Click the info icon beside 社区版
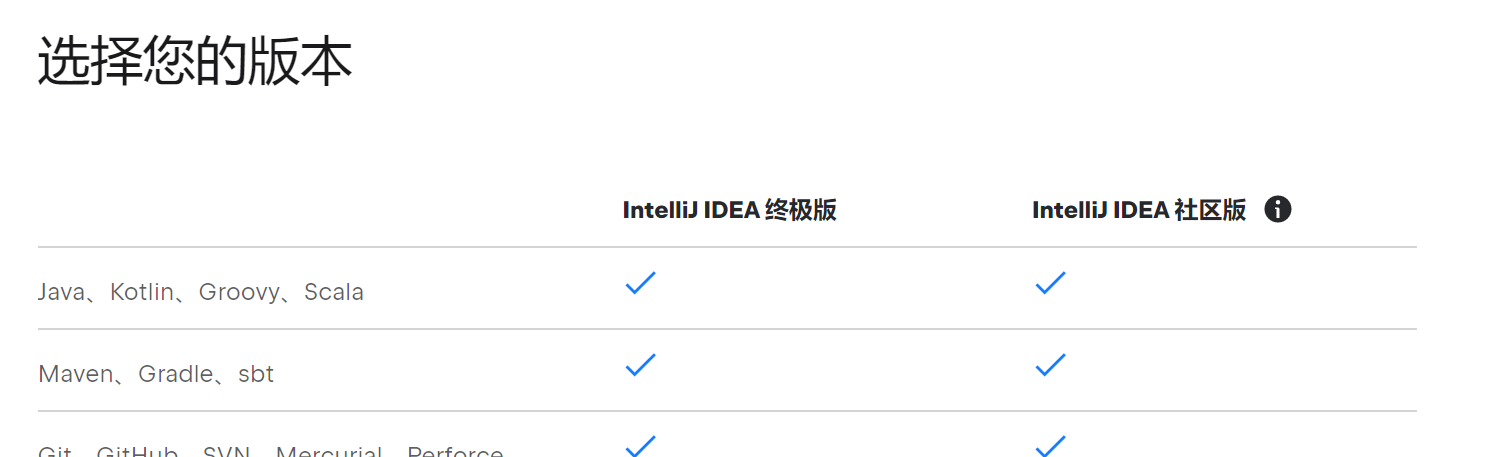Screen dimensions: 1511x457 1278,210
